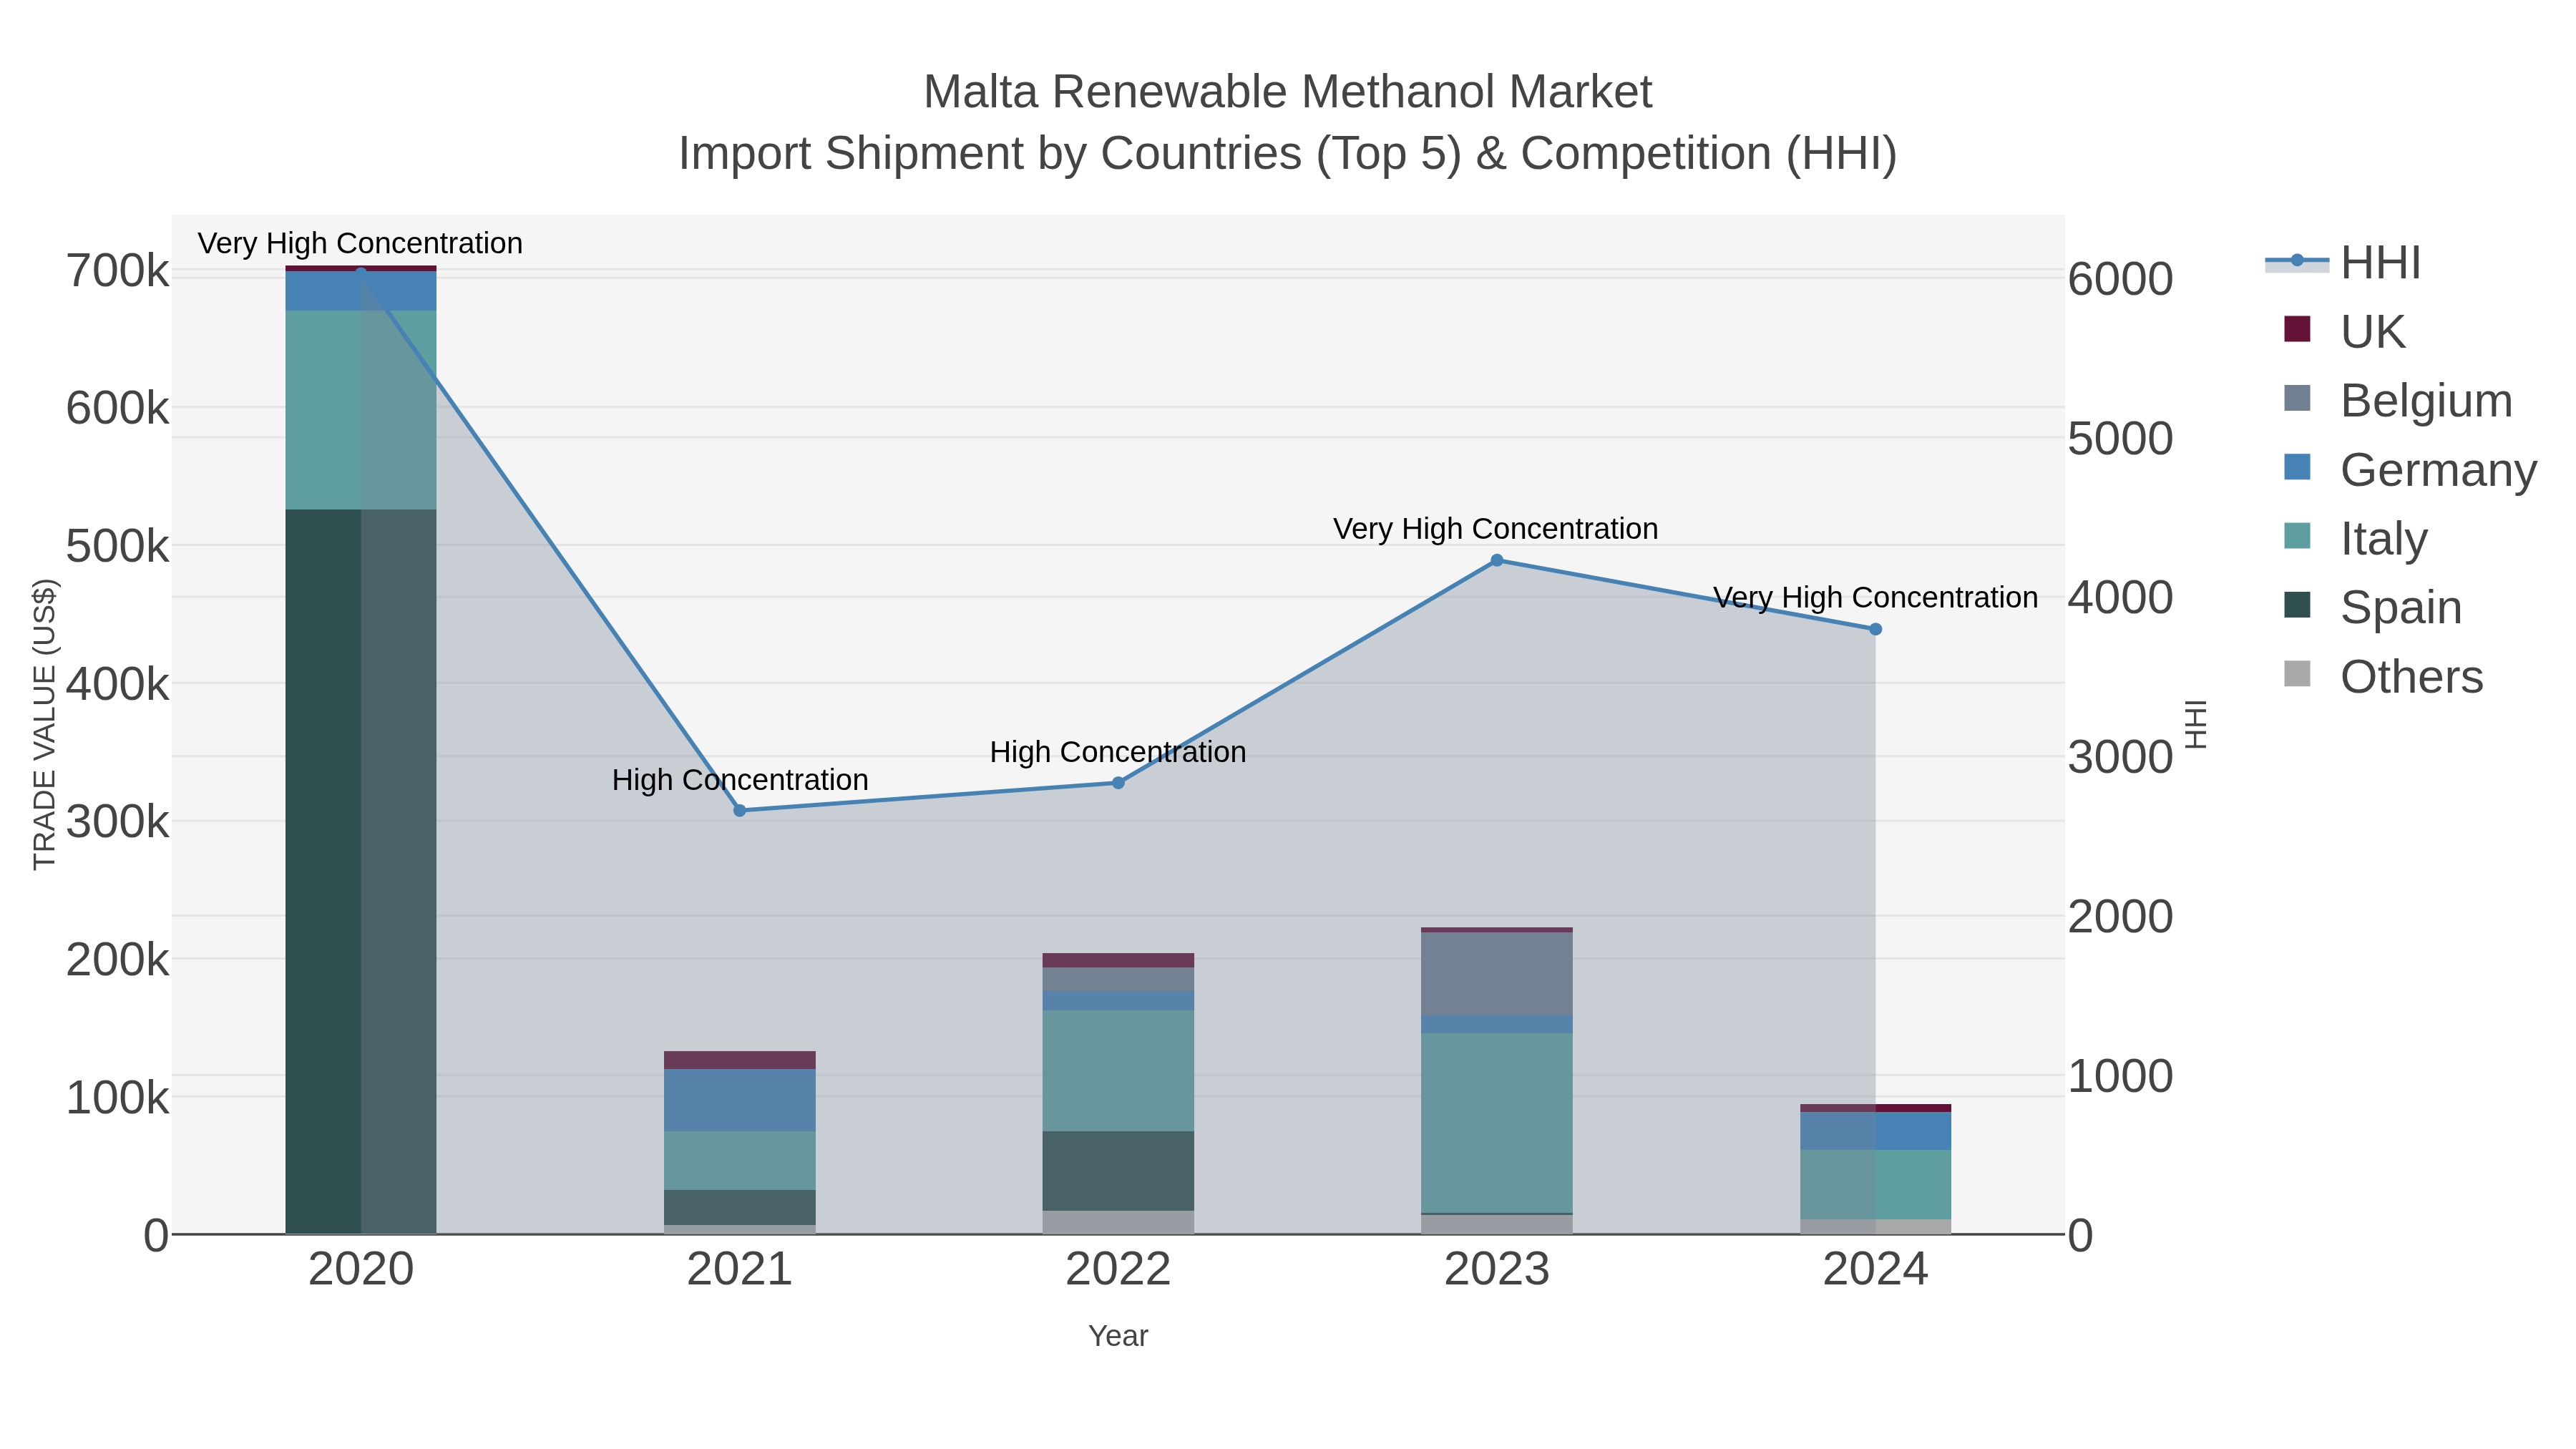Click the rotated 'HHI' right axis title

(x=2195, y=724)
